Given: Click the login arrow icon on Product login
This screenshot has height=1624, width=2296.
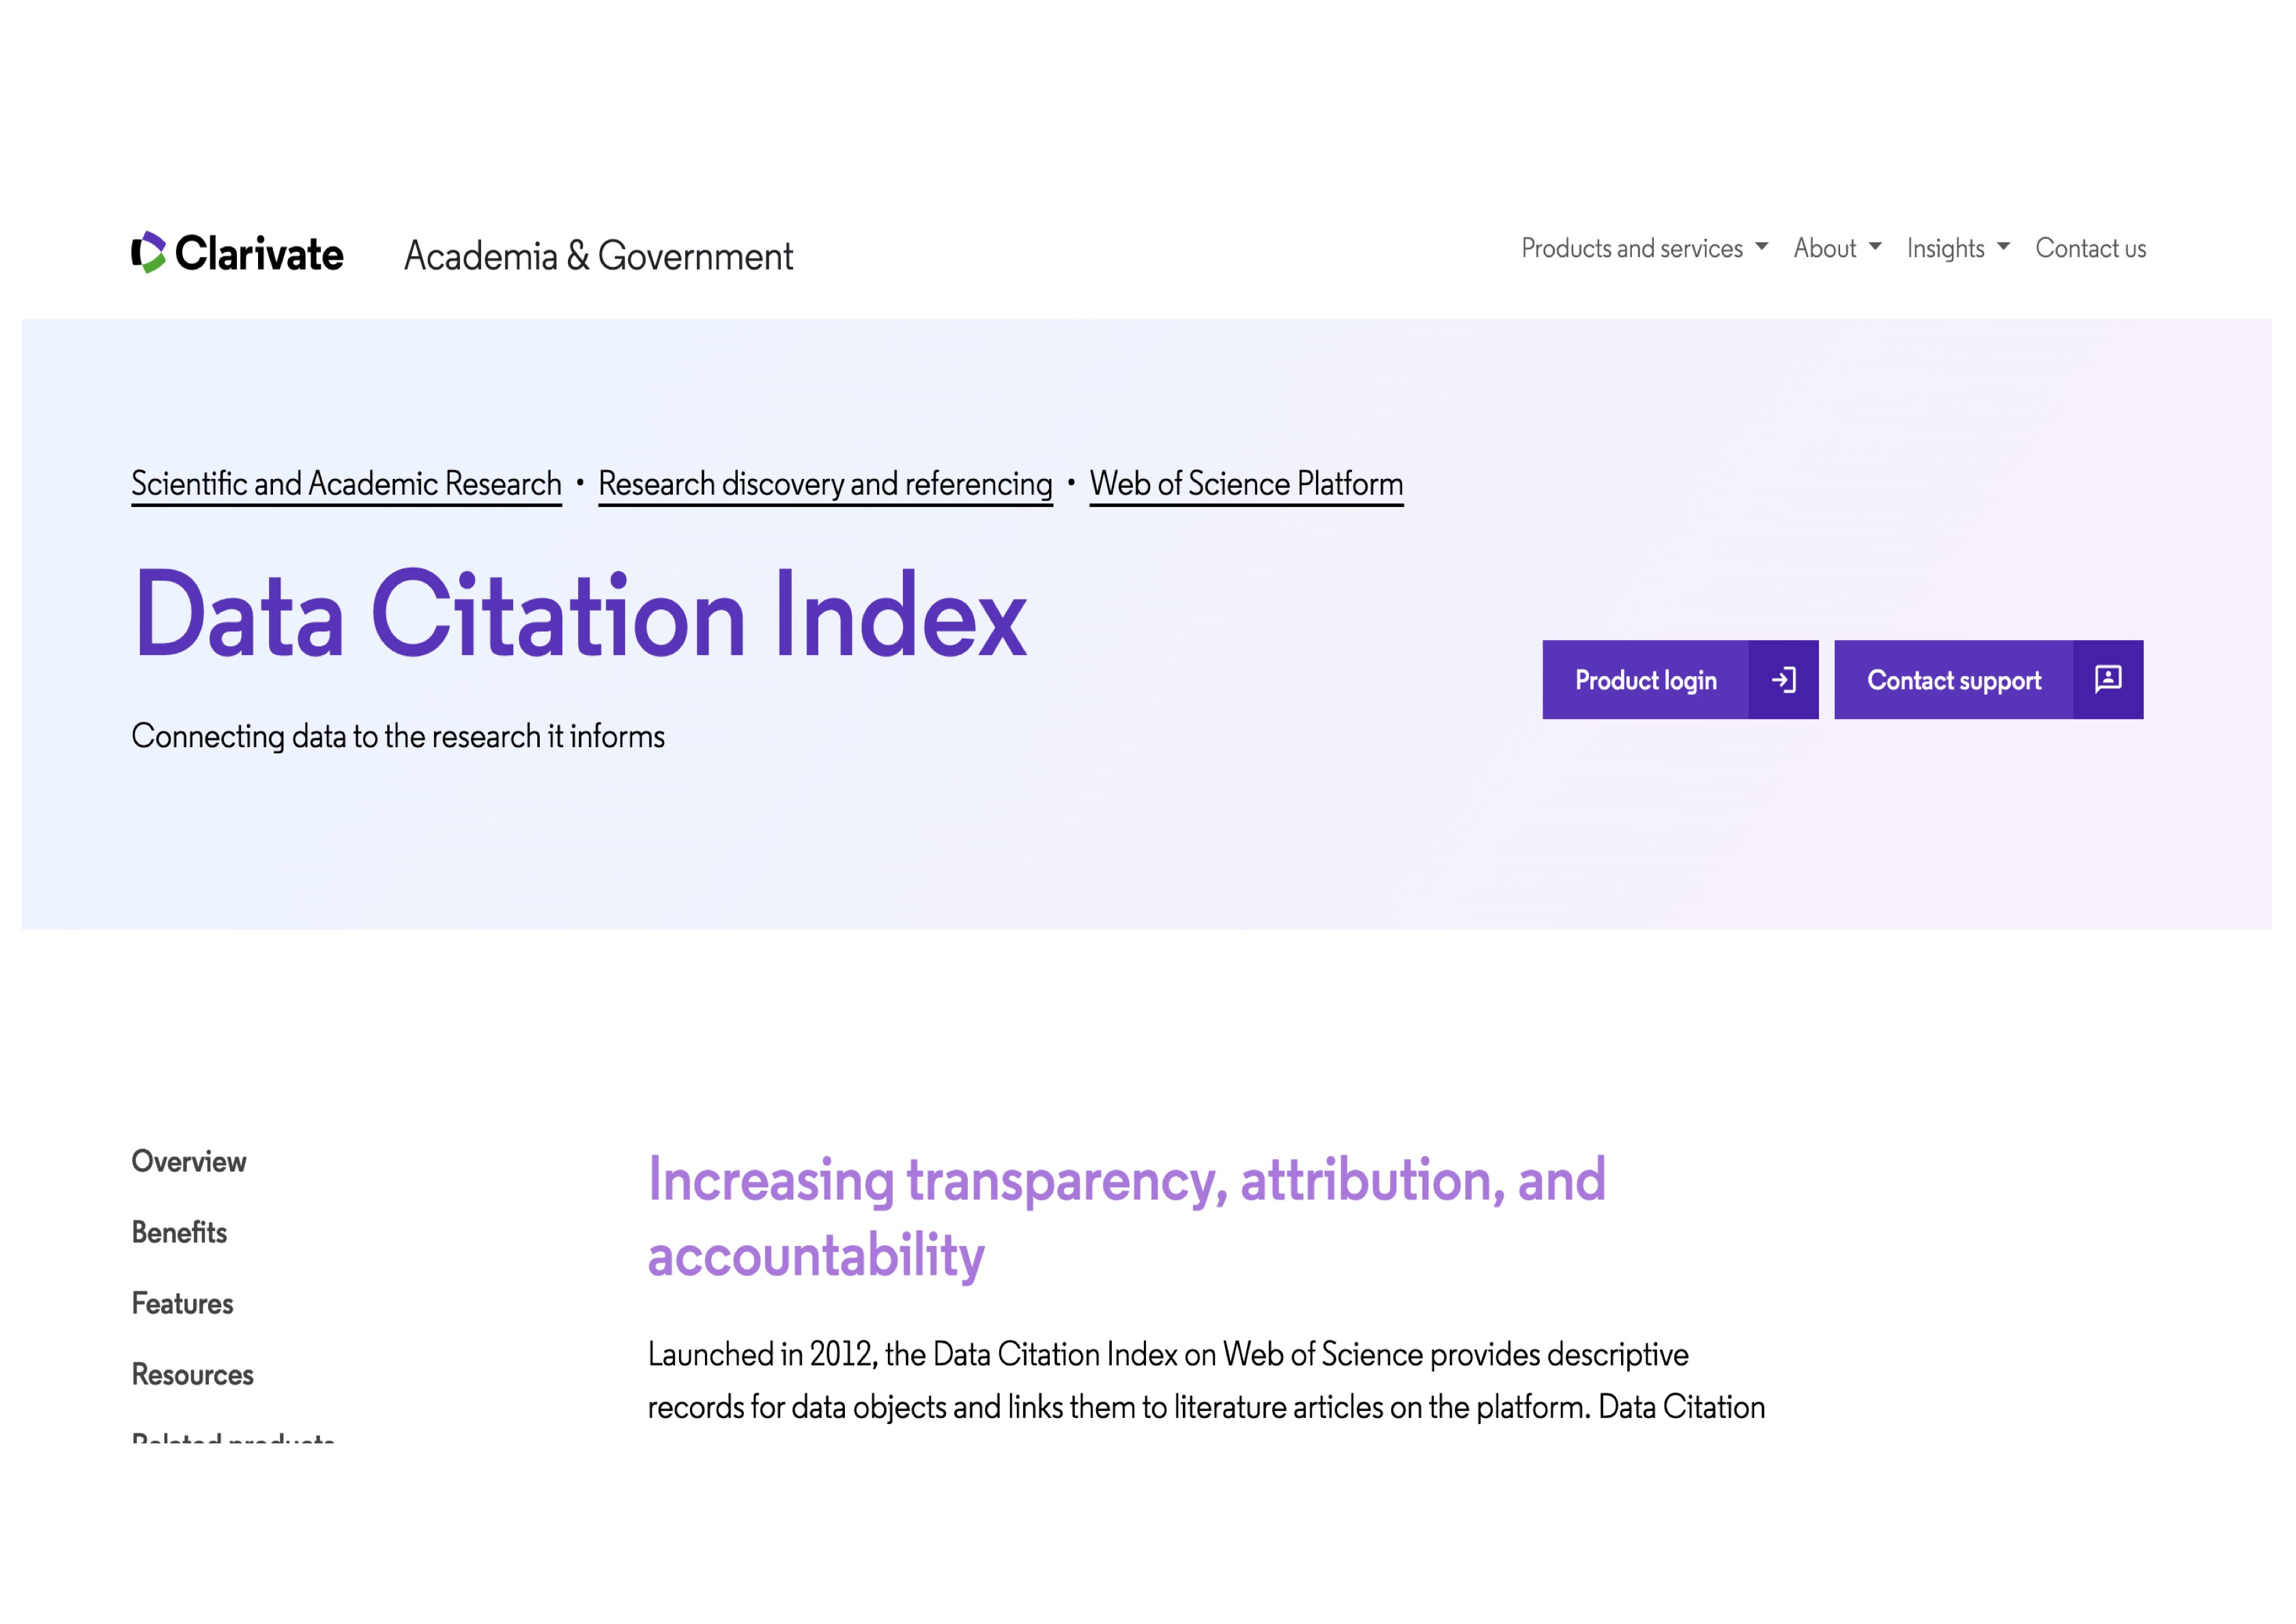Looking at the screenshot, I should coord(1784,679).
